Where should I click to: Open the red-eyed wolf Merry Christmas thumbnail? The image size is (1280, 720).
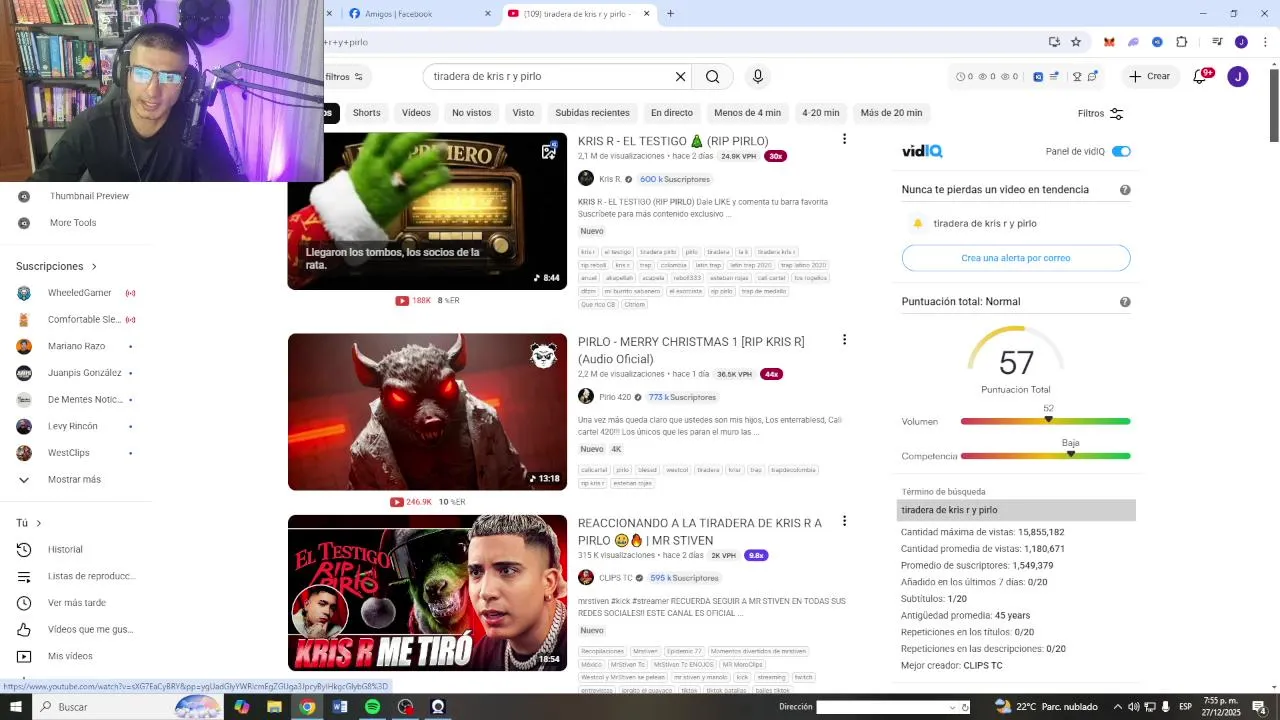[427, 412]
